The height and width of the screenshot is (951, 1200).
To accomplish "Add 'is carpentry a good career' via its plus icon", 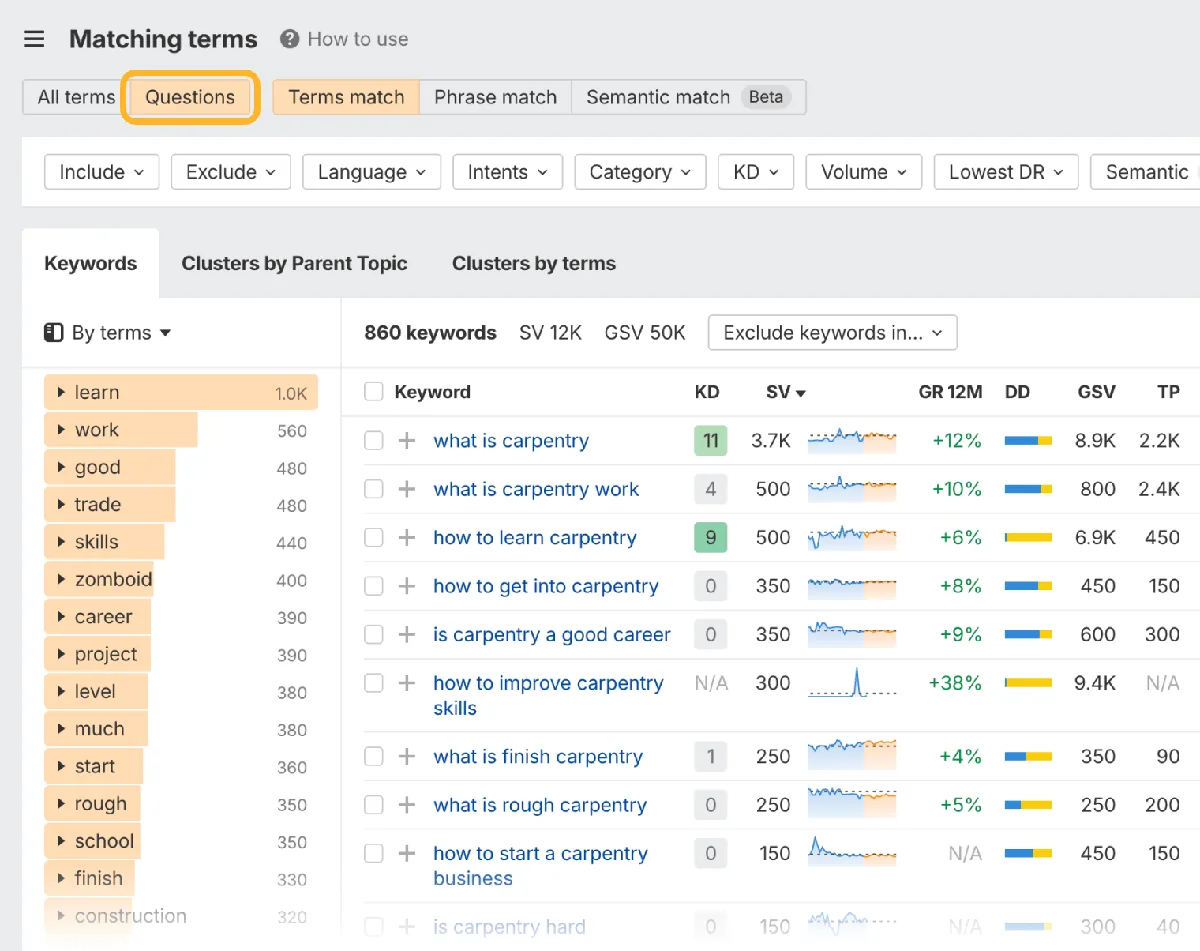I will coord(406,634).
